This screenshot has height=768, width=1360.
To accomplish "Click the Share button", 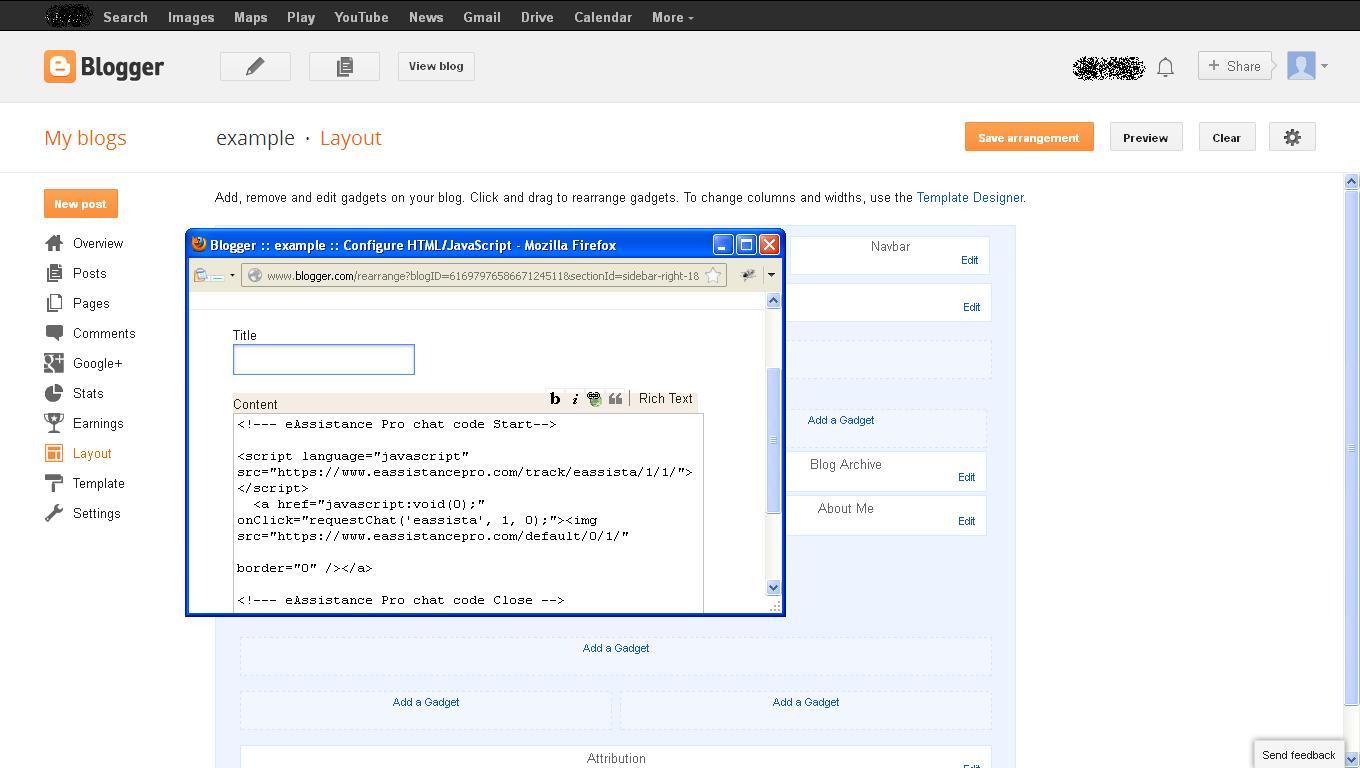I will 1235,66.
